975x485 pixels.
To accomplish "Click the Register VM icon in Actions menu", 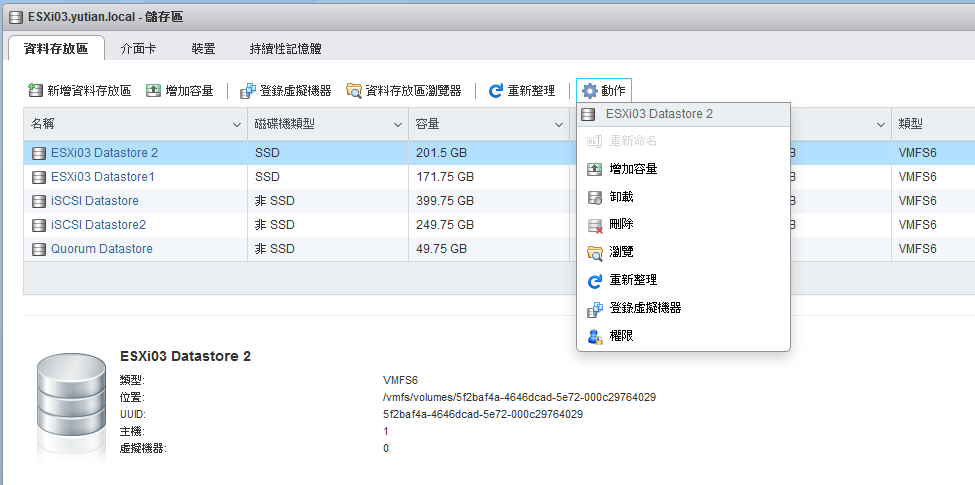I will (595, 309).
